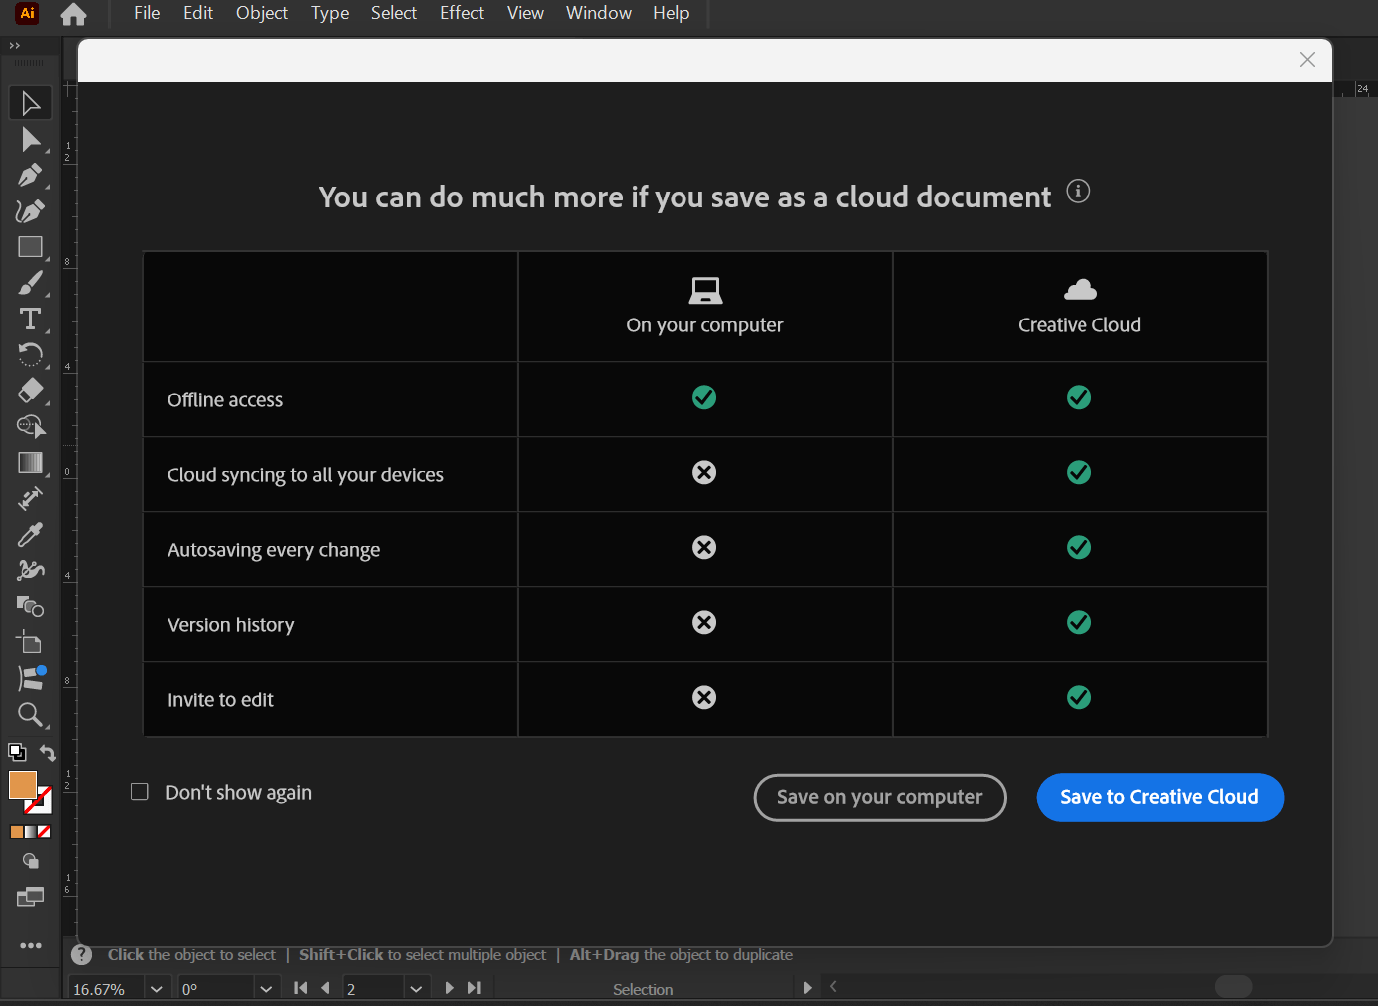The image size is (1378, 1006).
Task: Open the Edit menu
Action: click(198, 13)
